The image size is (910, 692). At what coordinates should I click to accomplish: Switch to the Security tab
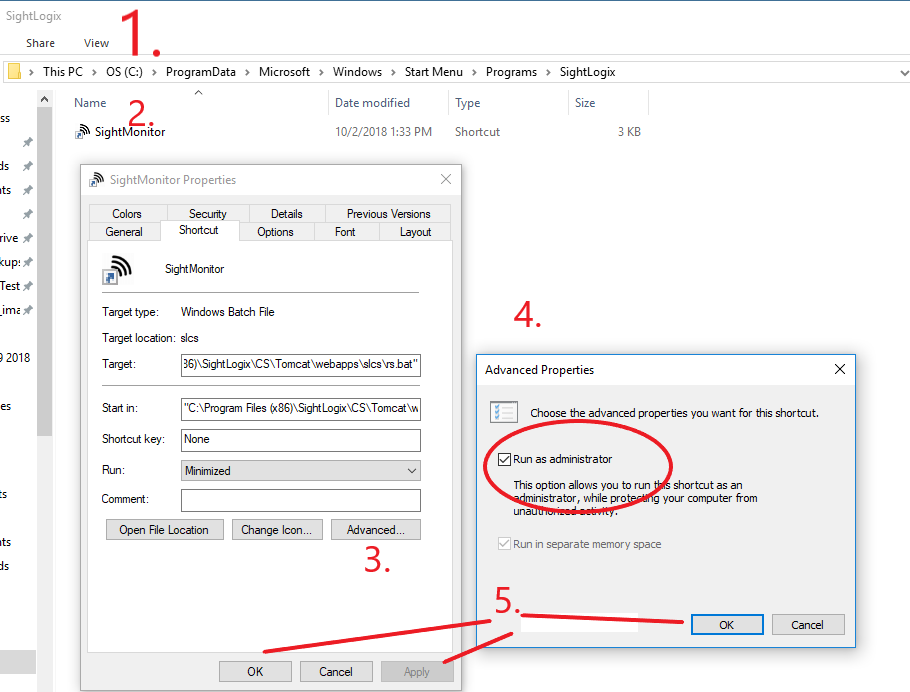[208, 214]
